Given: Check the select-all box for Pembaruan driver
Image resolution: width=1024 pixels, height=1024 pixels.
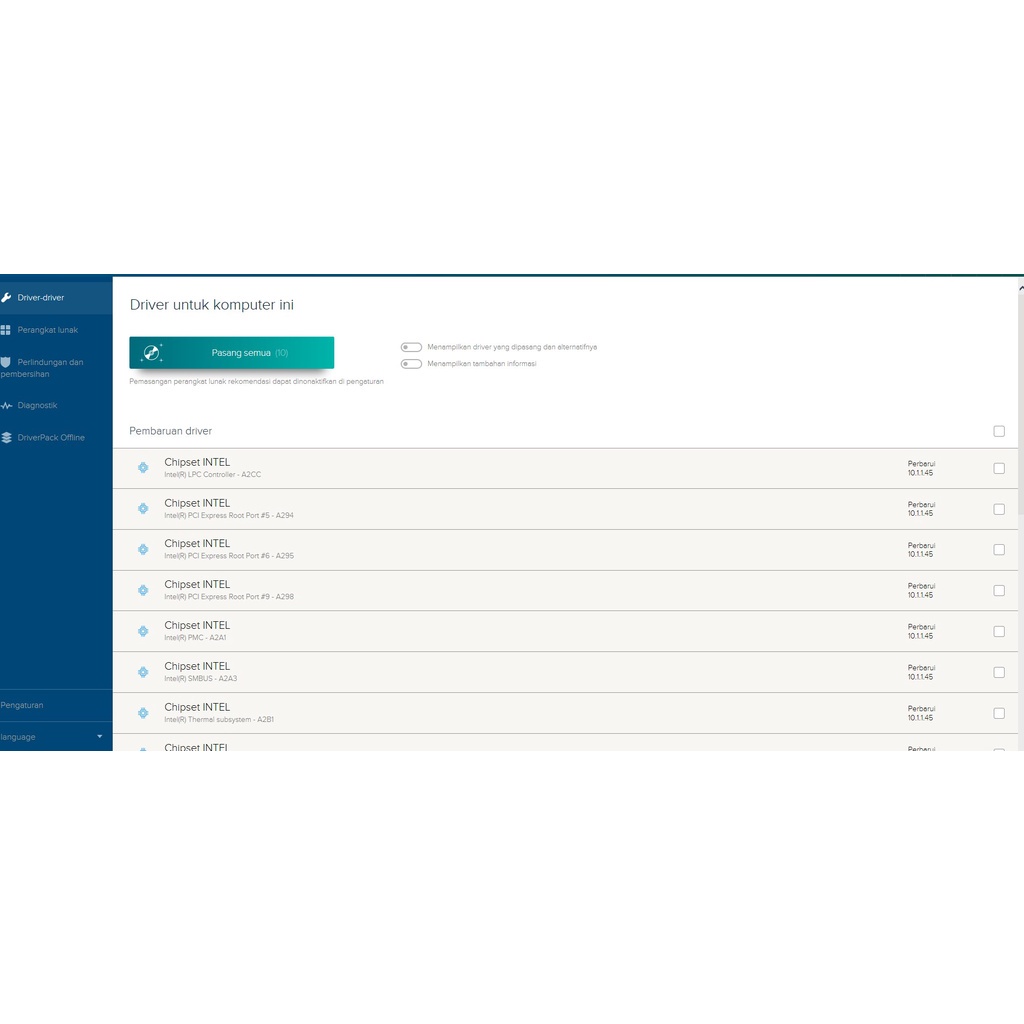Looking at the screenshot, I should (999, 431).
